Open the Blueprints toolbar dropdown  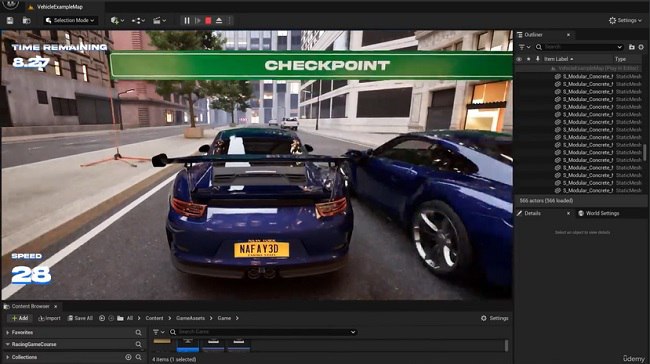(138, 20)
